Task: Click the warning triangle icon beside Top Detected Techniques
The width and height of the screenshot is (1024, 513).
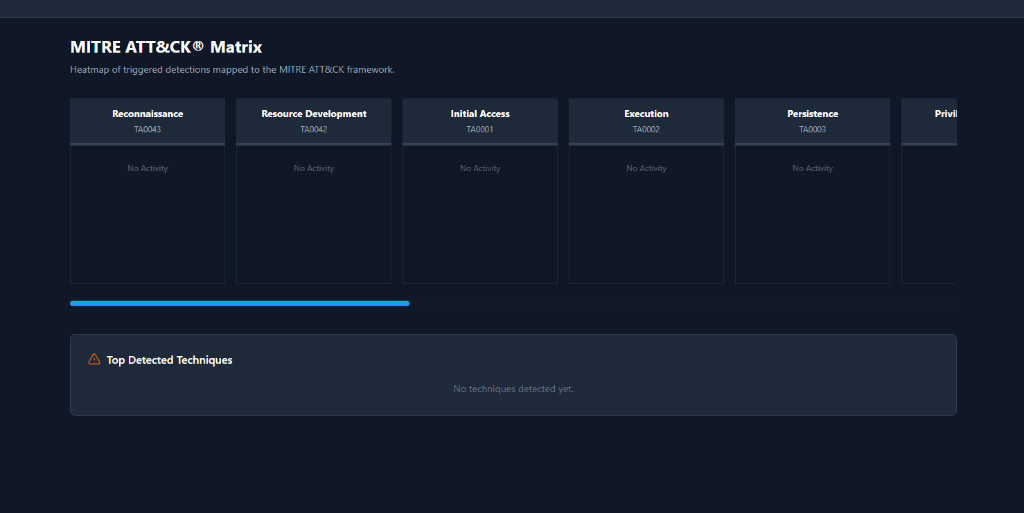Action: point(94,360)
